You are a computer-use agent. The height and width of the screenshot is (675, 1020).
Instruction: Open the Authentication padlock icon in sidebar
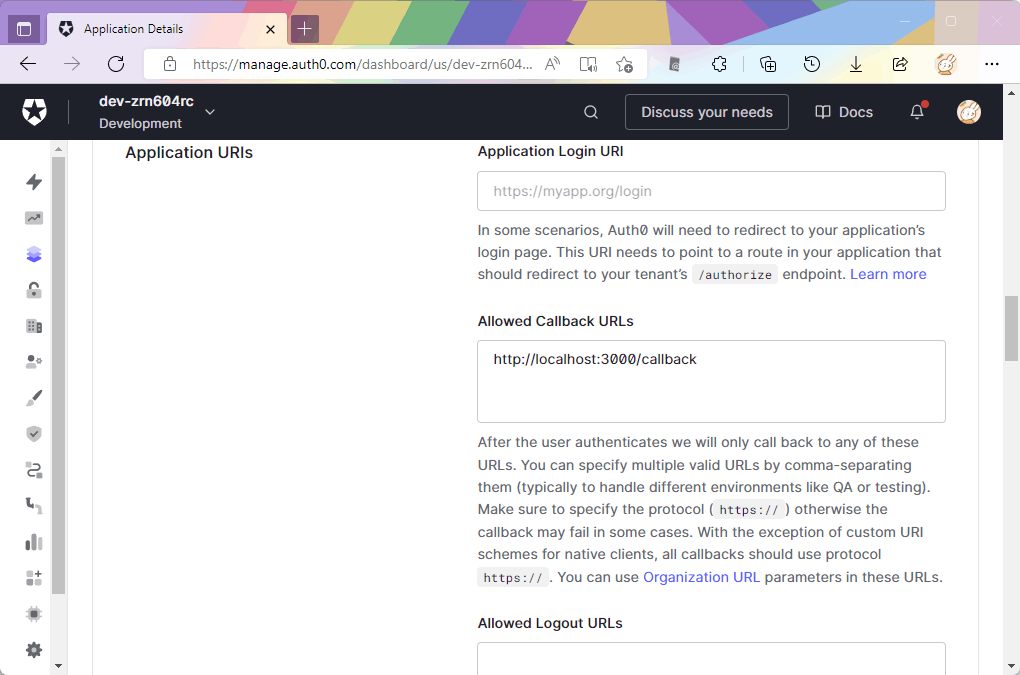point(34,290)
